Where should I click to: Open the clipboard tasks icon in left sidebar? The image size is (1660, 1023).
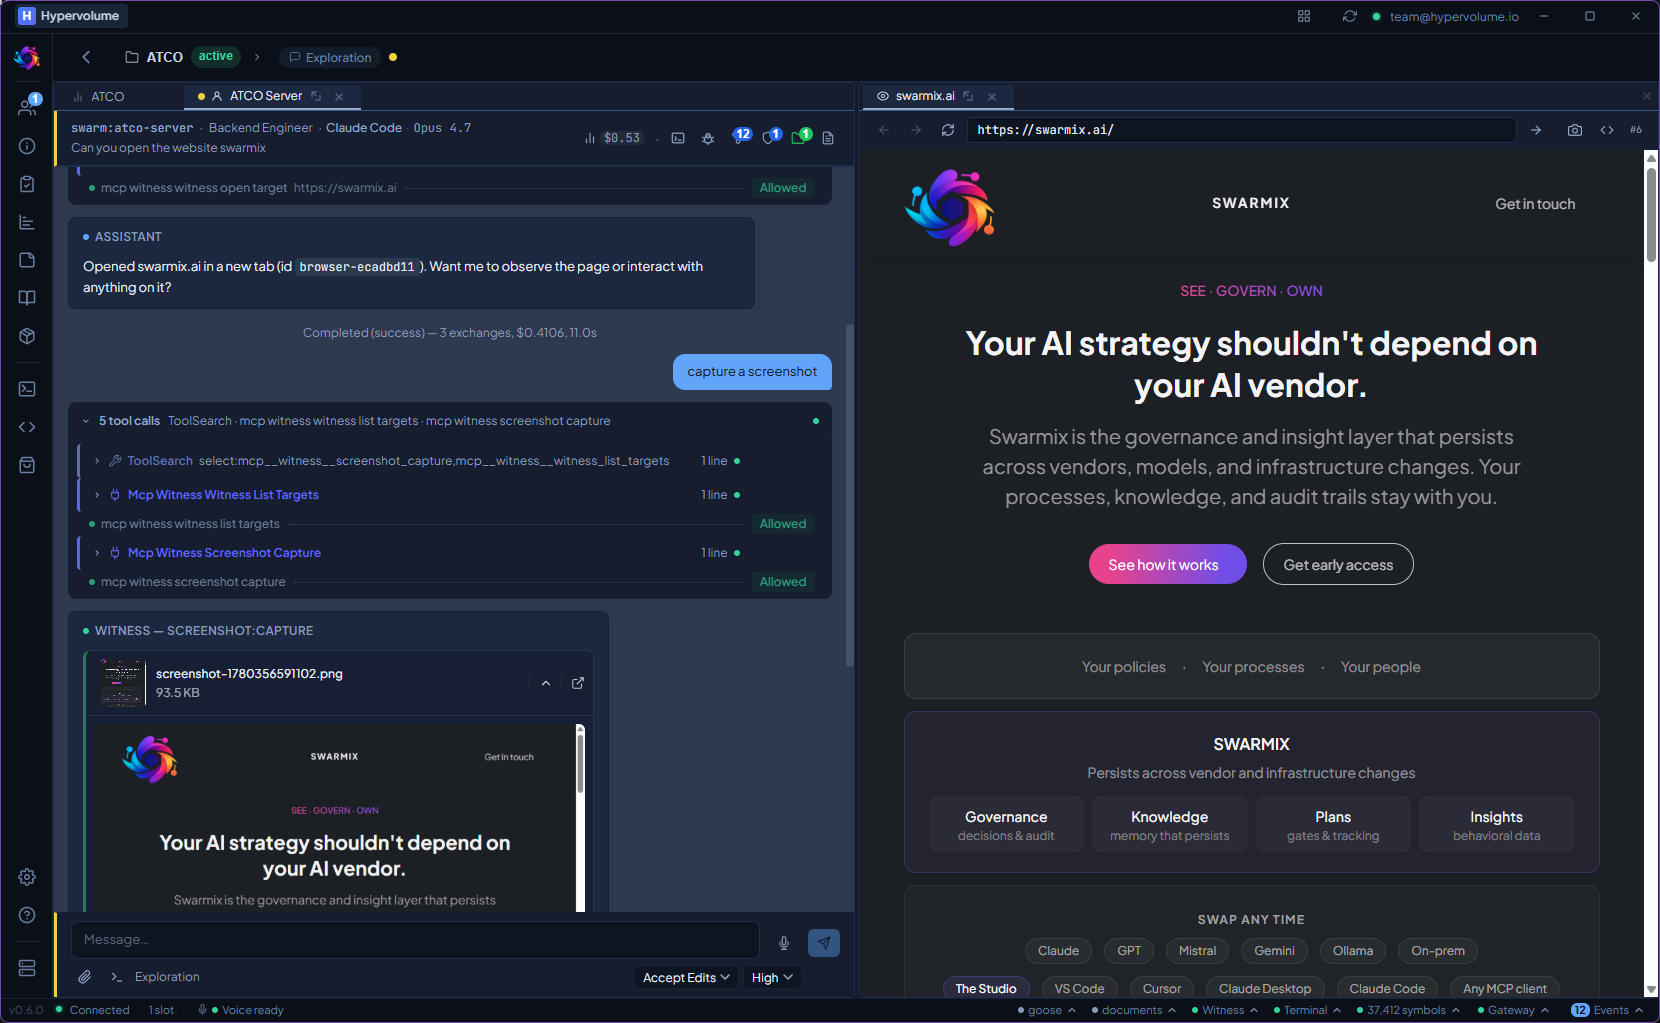(x=27, y=184)
